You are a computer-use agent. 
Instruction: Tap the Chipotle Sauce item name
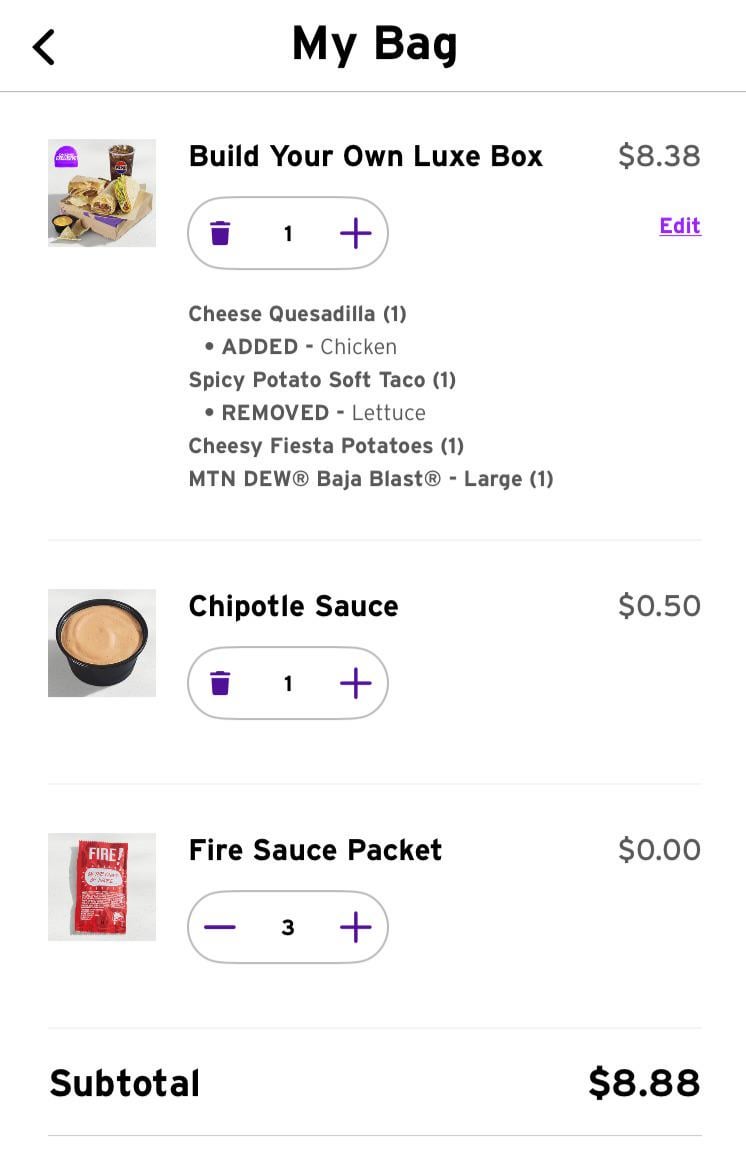(x=293, y=607)
